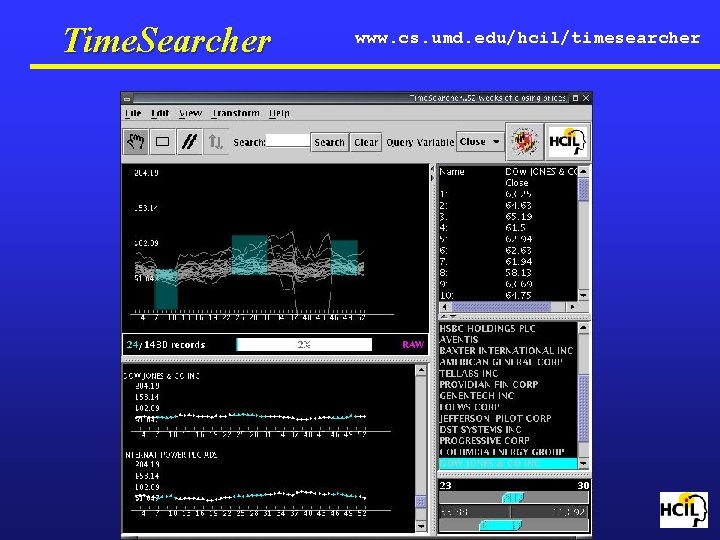Click the Search button

(x=329, y=142)
